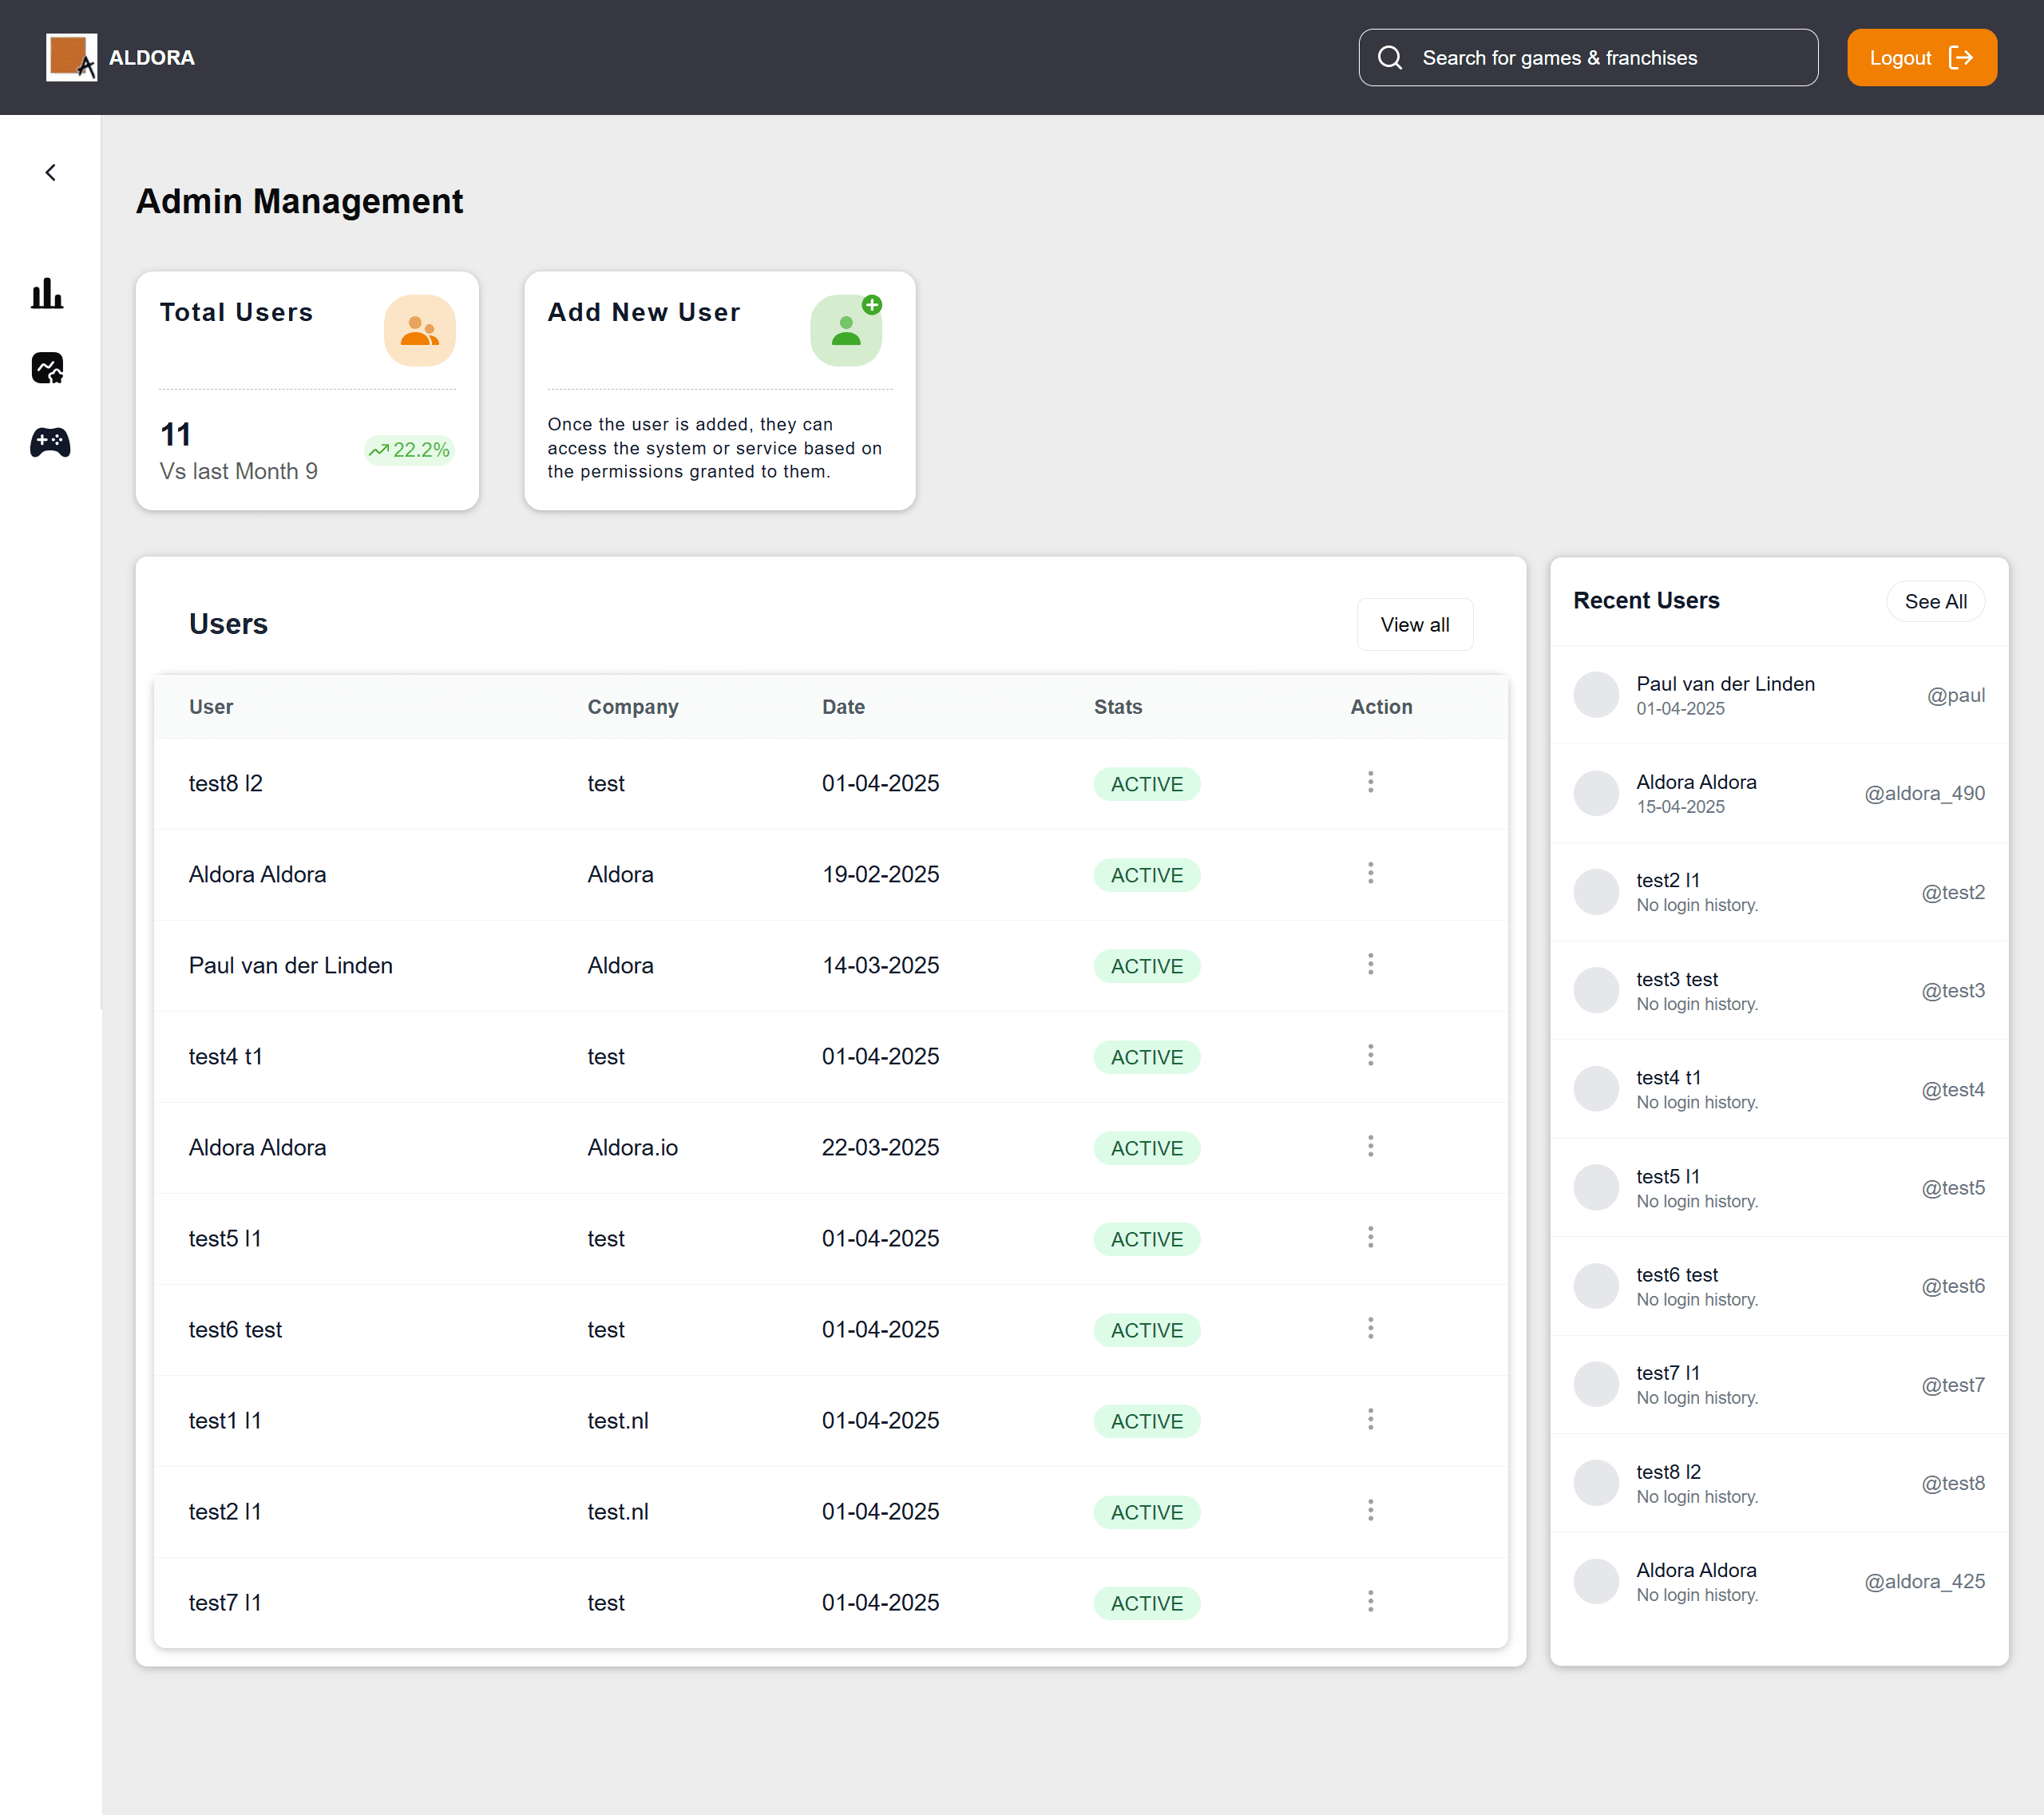Click the 22.2% growth indicator badge

(408, 451)
